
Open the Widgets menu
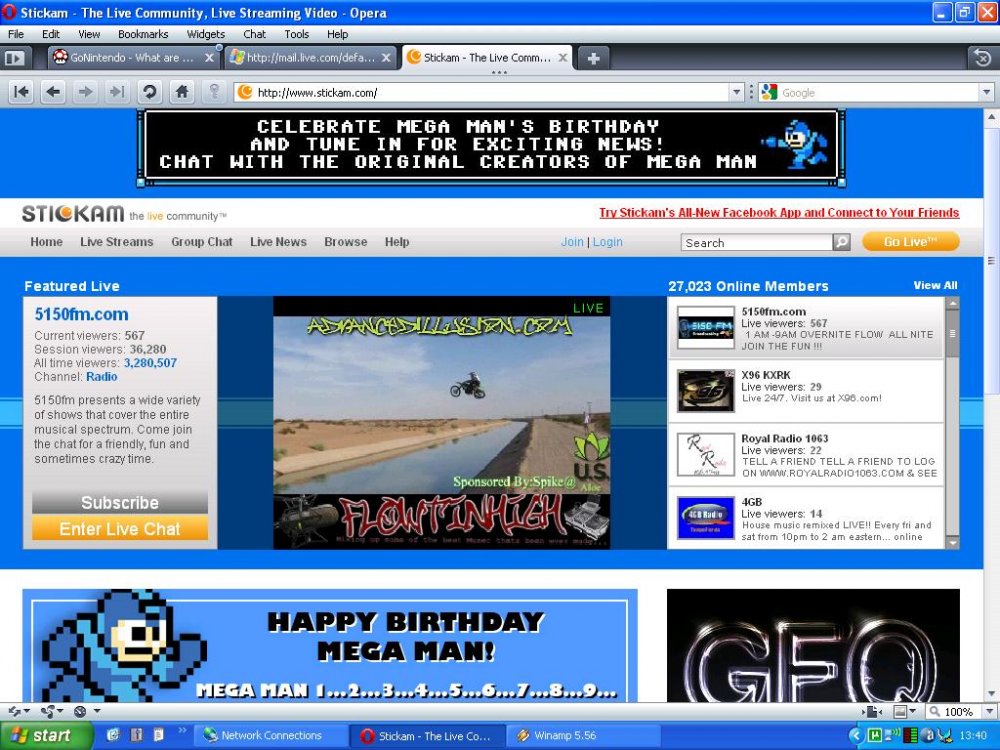pyautogui.click(x=205, y=34)
